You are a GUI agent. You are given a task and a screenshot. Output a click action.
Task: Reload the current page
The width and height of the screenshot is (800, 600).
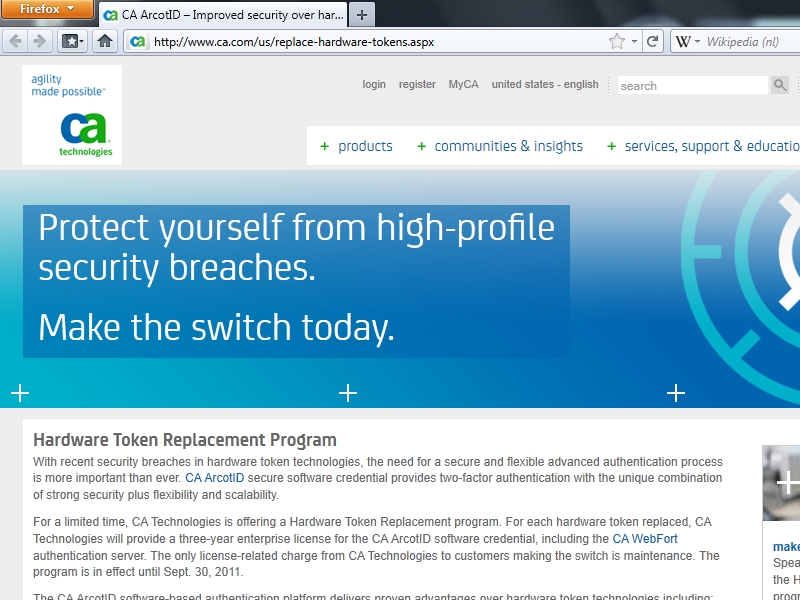pyautogui.click(x=652, y=41)
